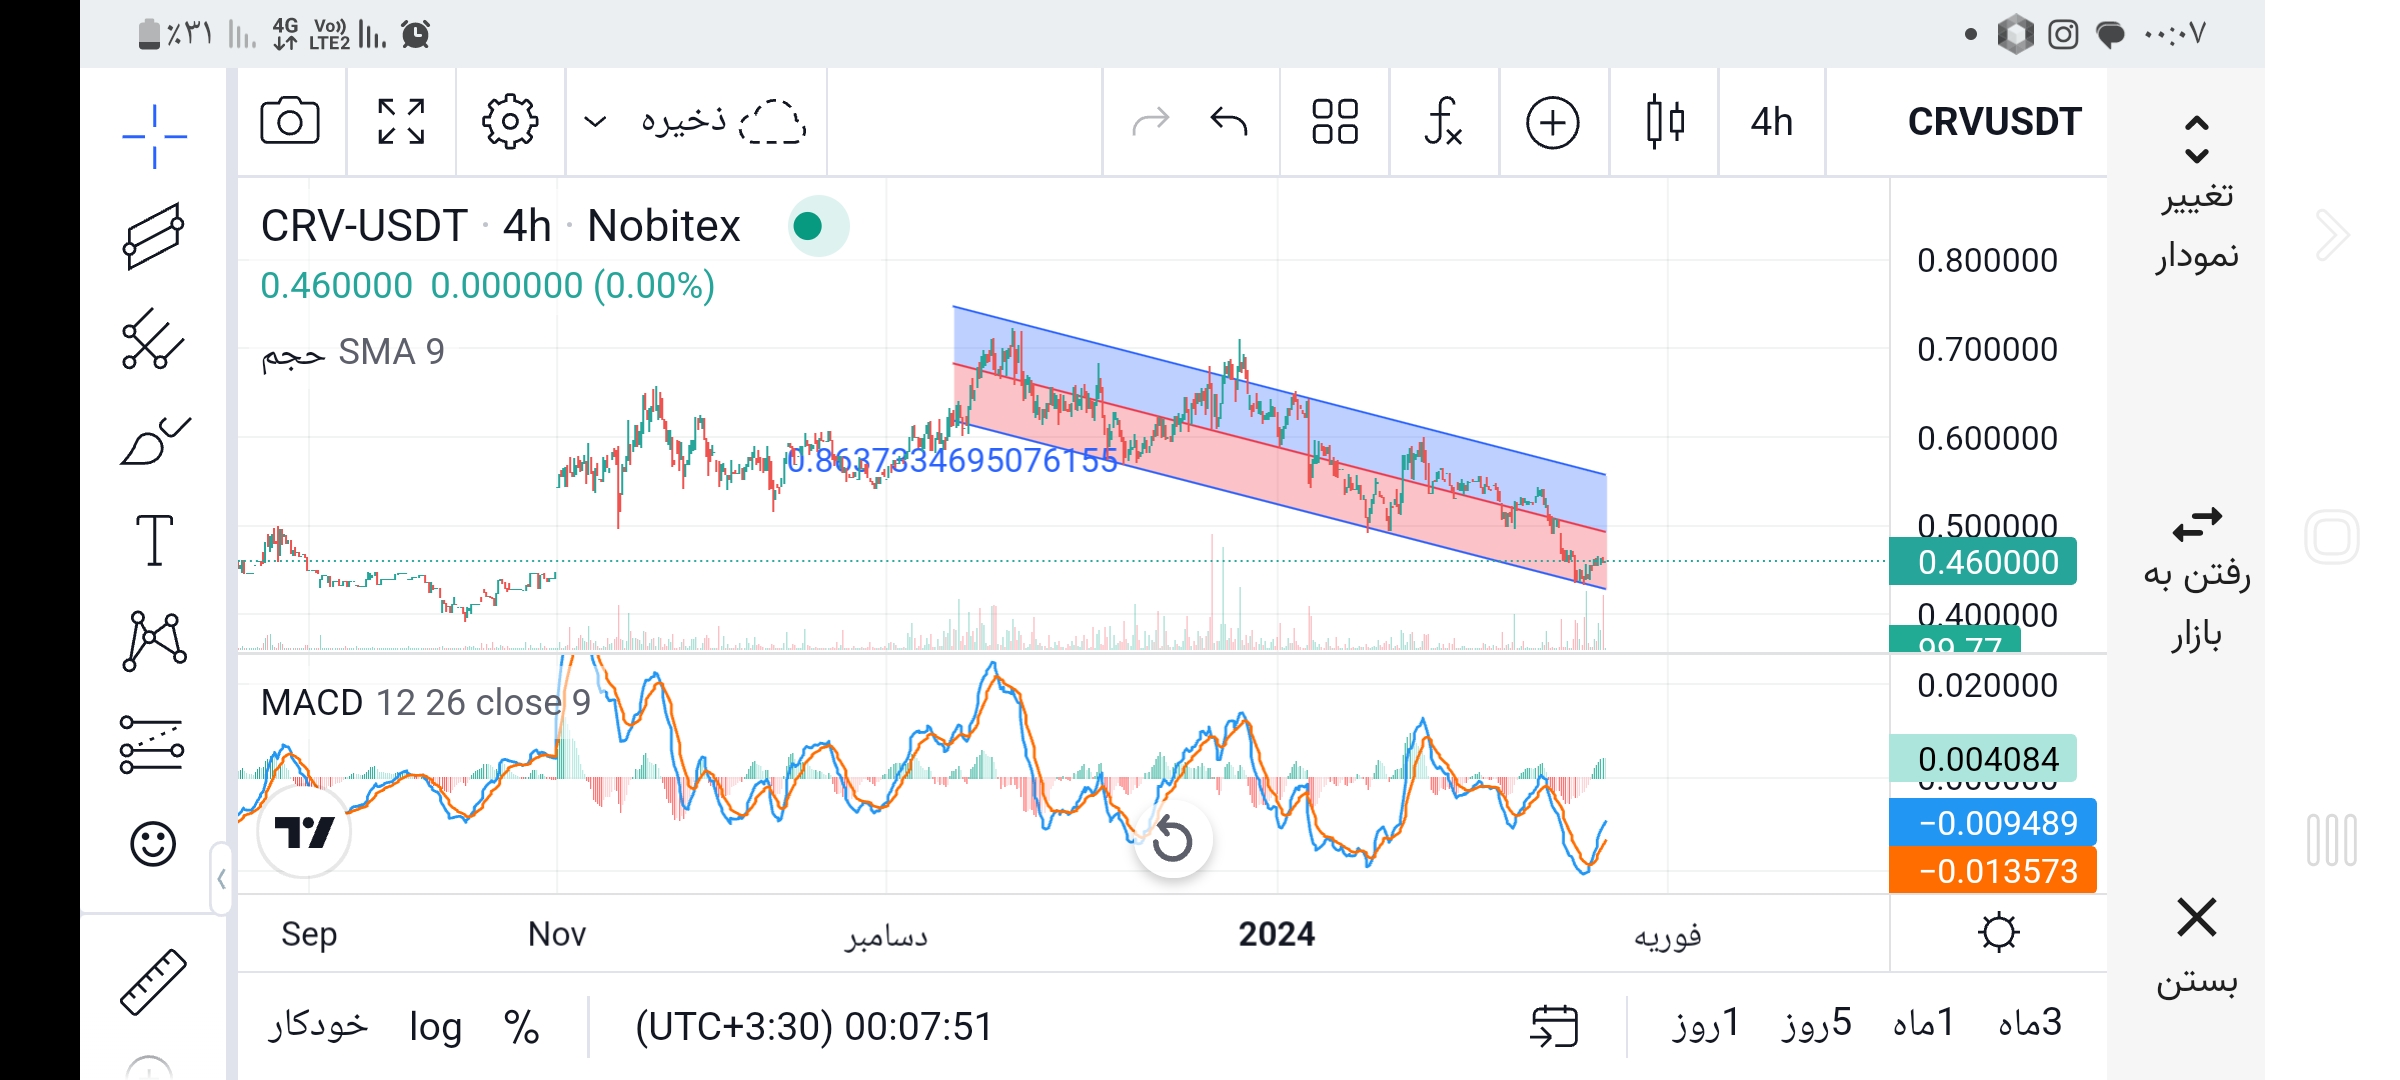
Task: Open the 4h timeframe selector
Action: [1771, 122]
